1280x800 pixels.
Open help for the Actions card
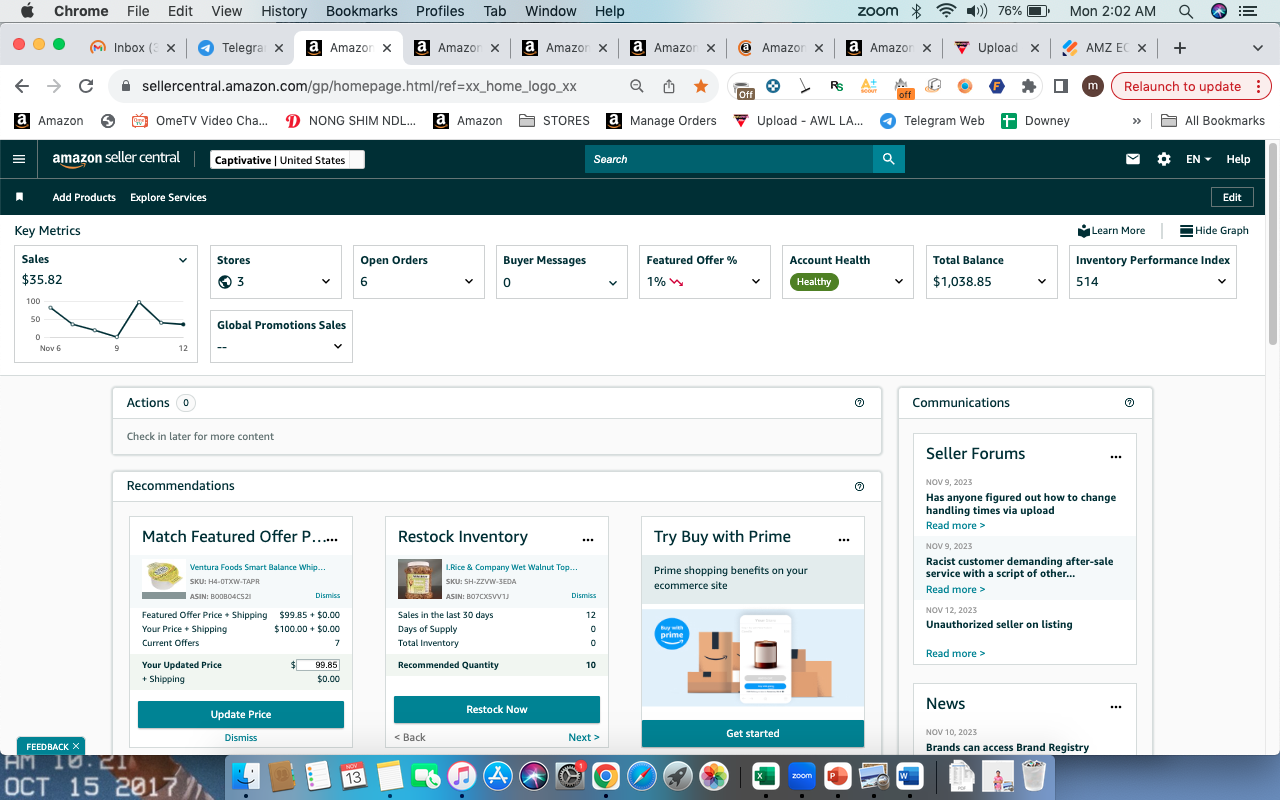coord(859,403)
